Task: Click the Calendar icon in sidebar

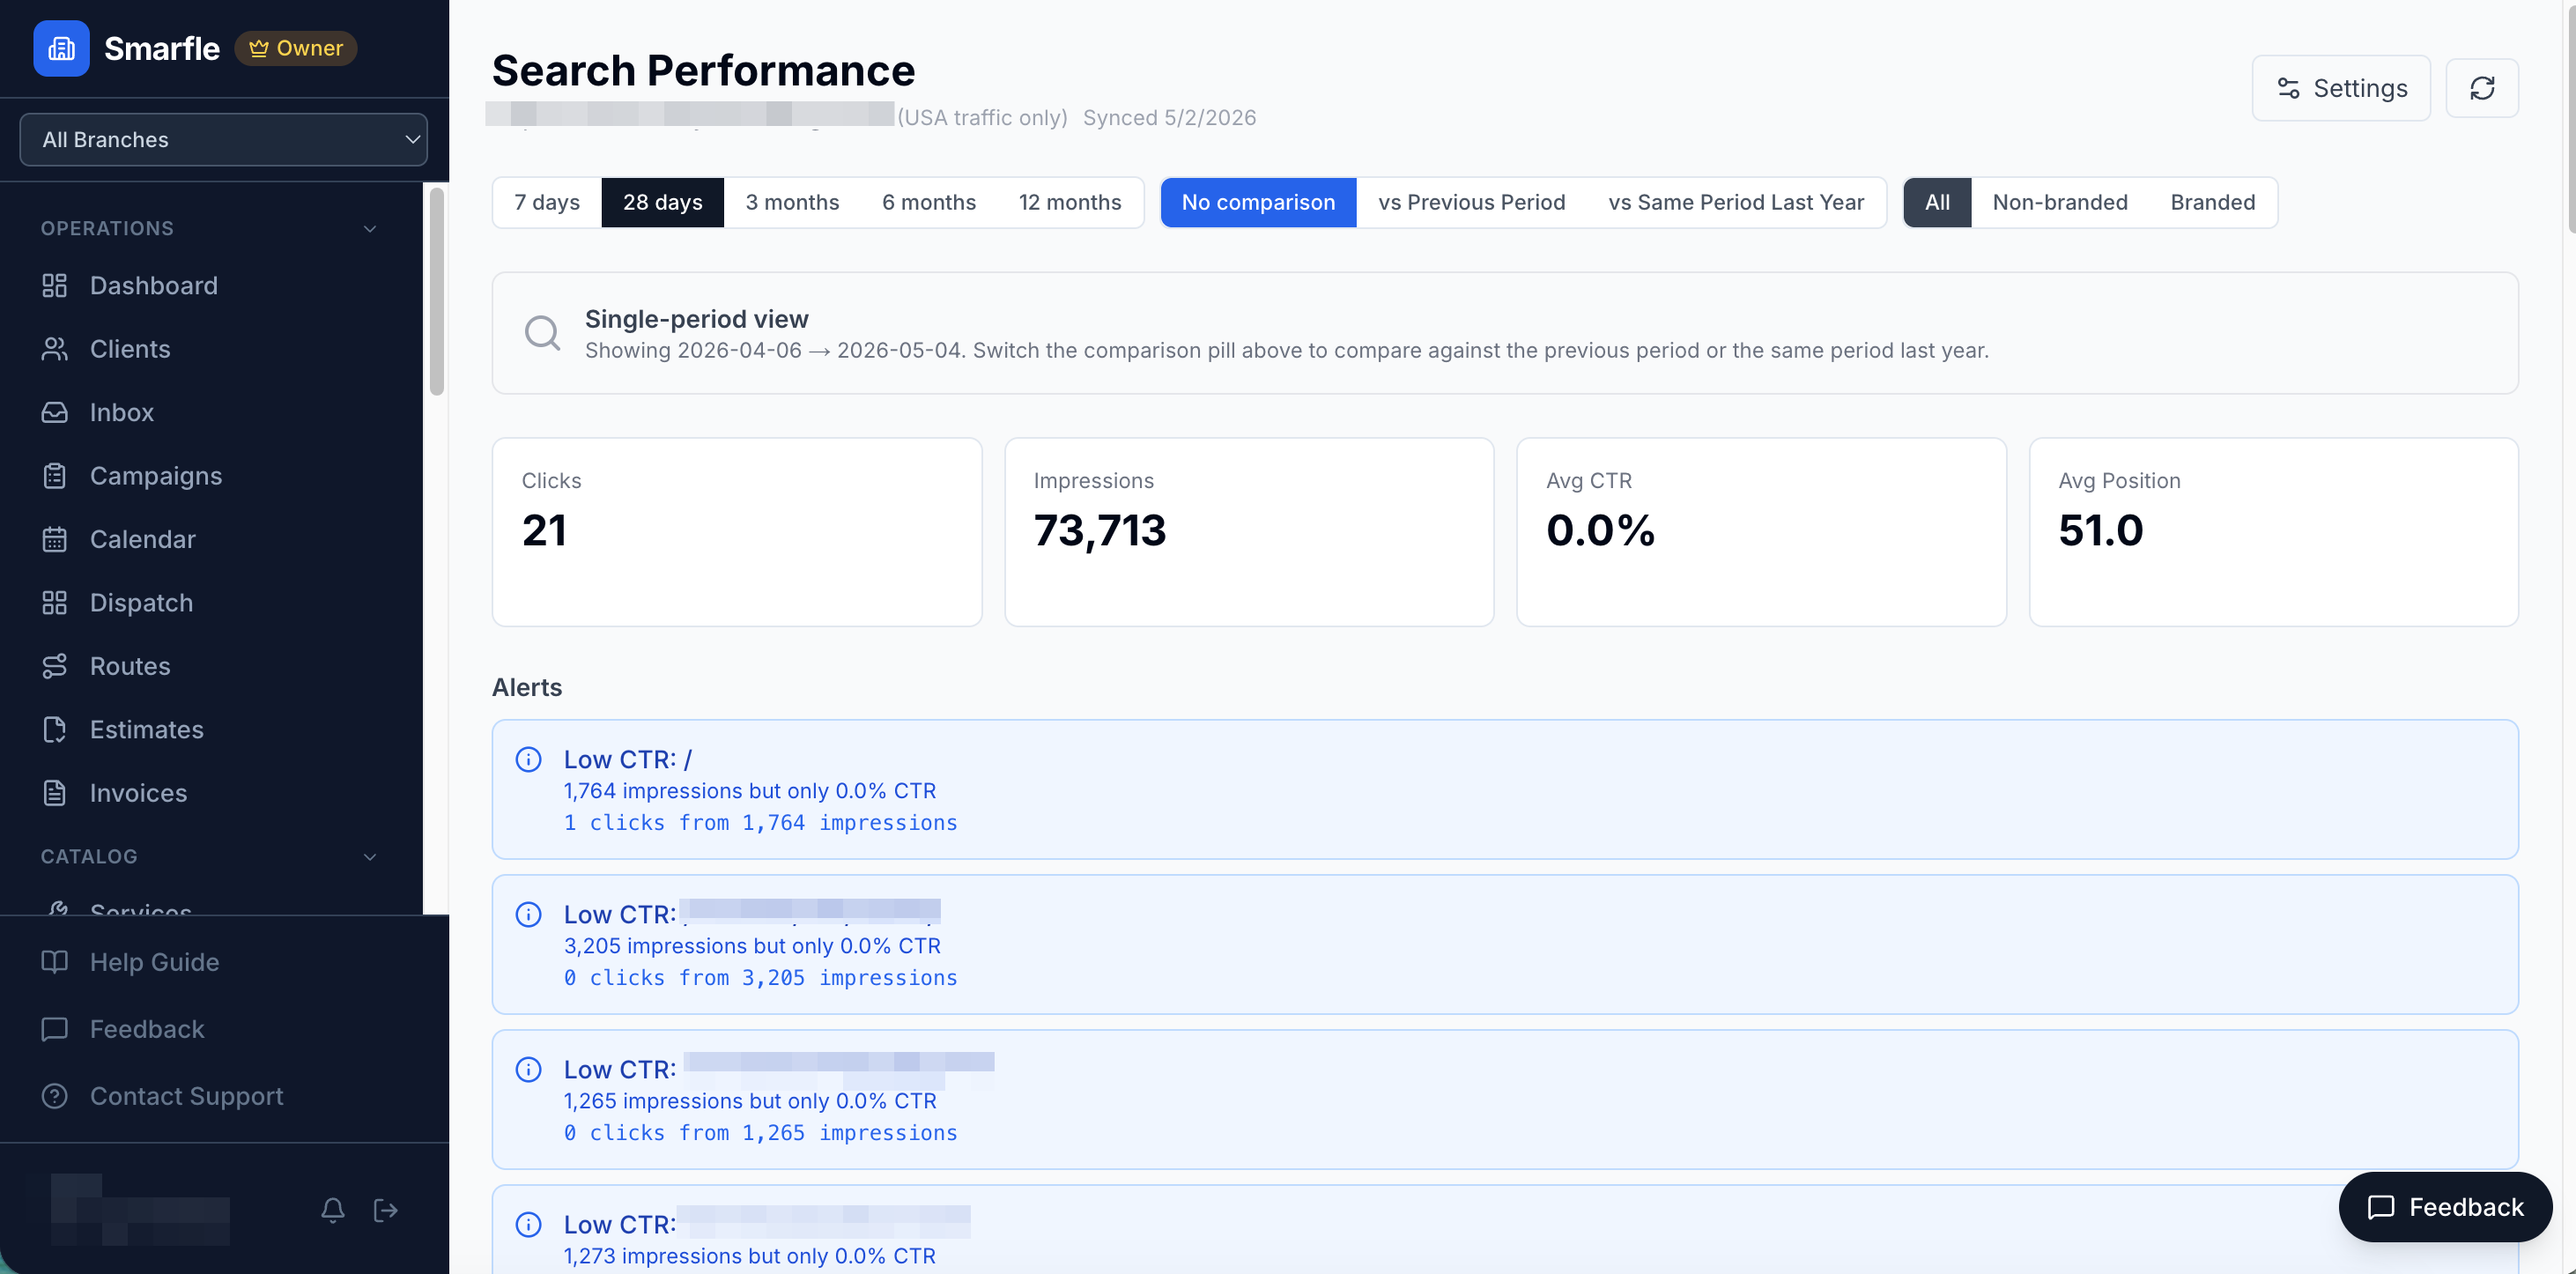Action: pyautogui.click(x=54, y=539)
